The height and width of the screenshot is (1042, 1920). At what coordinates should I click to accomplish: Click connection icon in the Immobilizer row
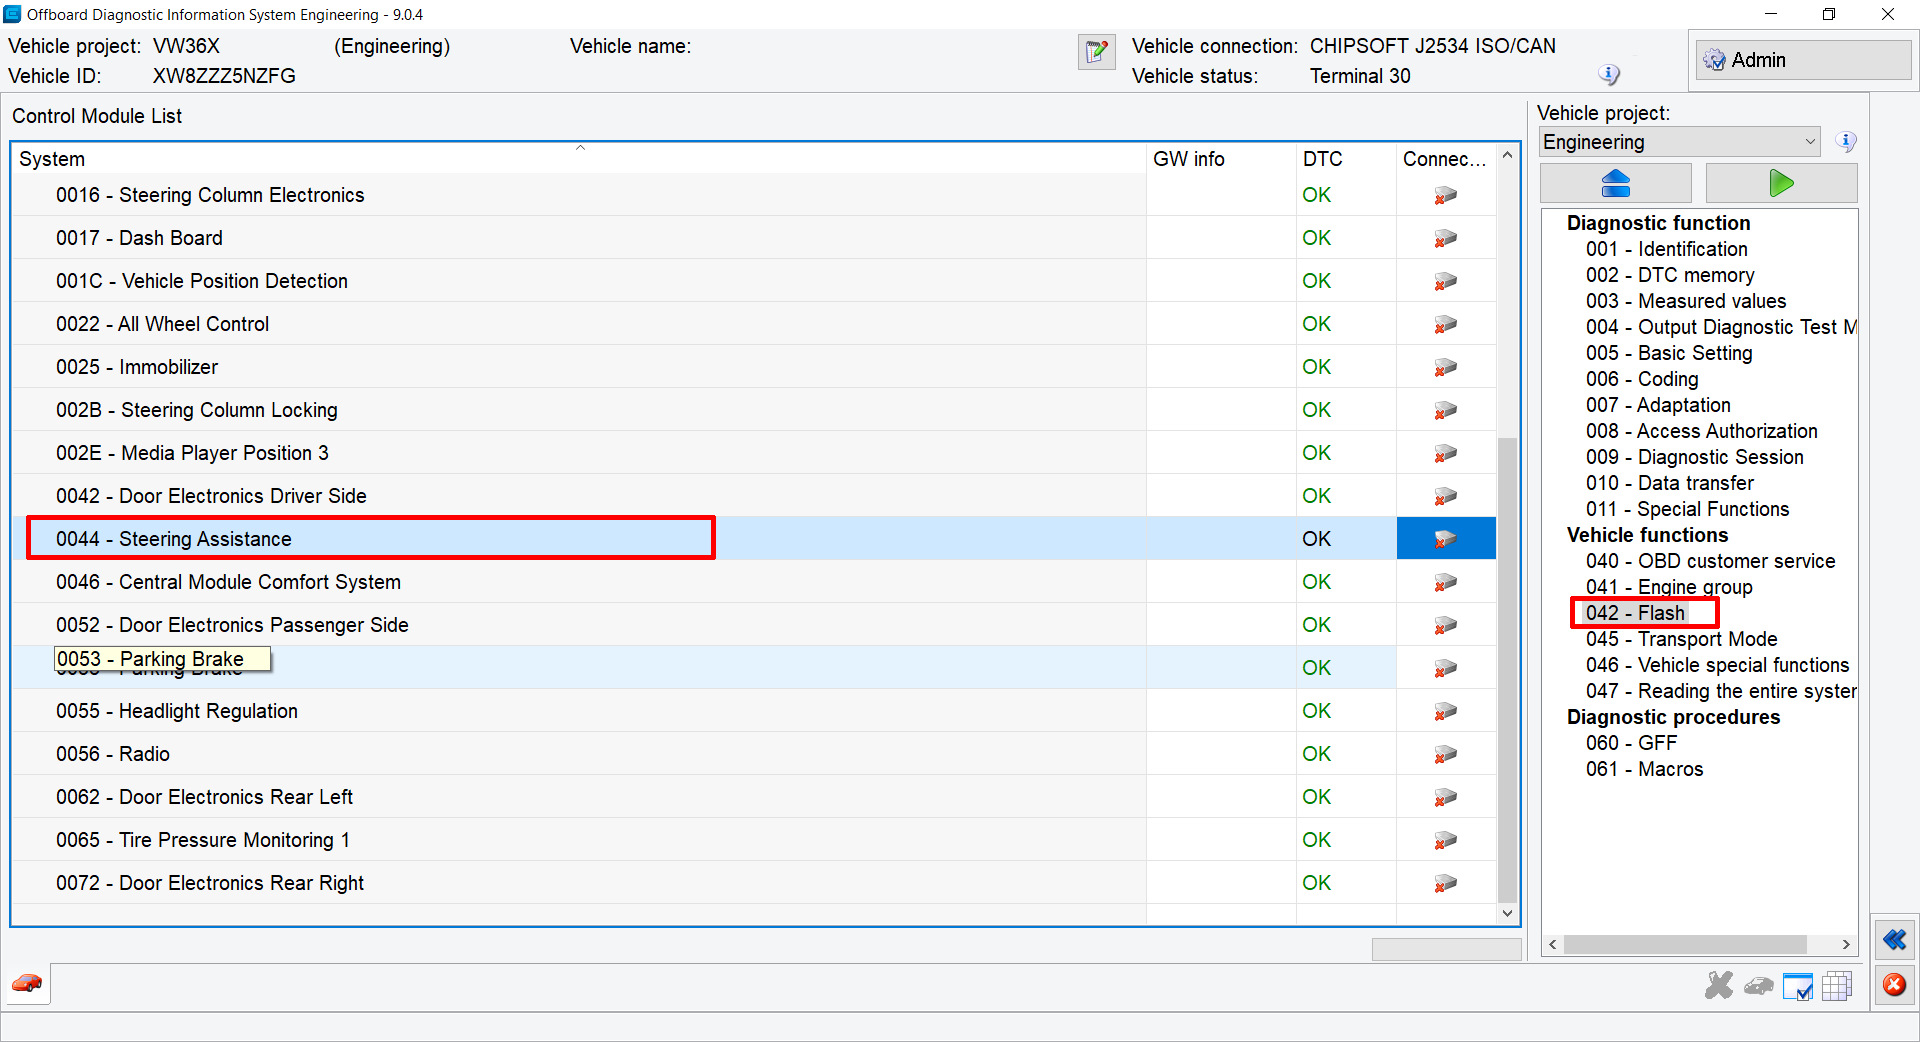[1445, 368]
